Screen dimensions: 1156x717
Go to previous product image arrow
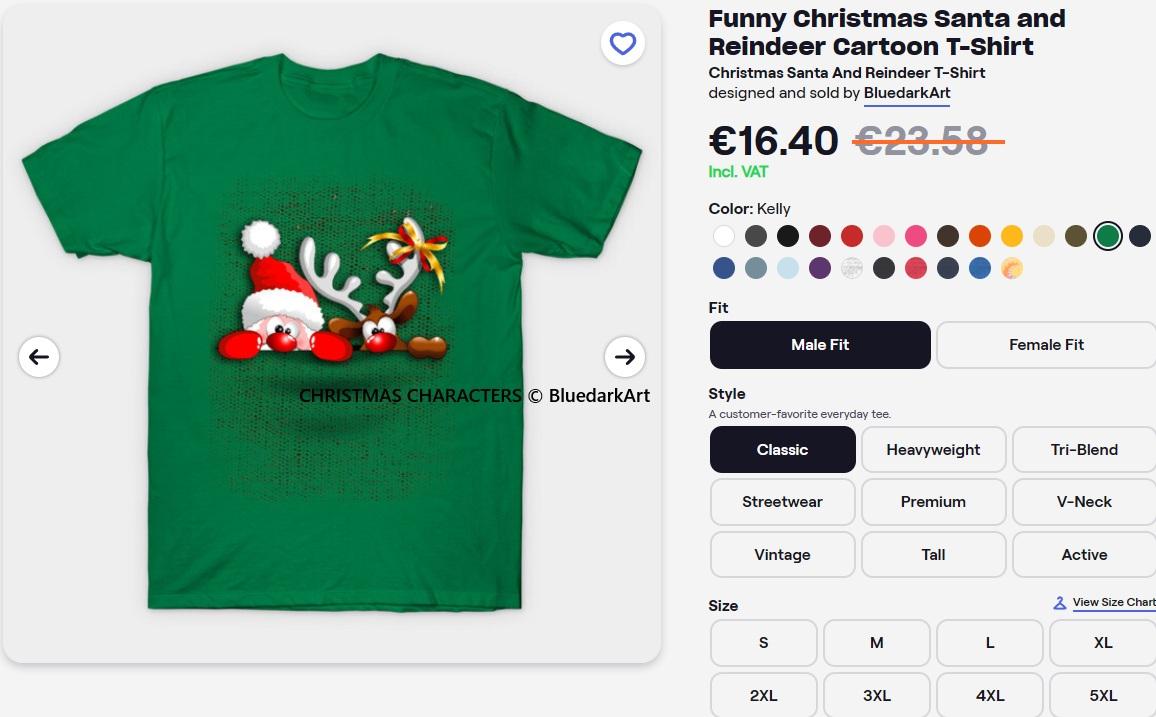(39, 357)
